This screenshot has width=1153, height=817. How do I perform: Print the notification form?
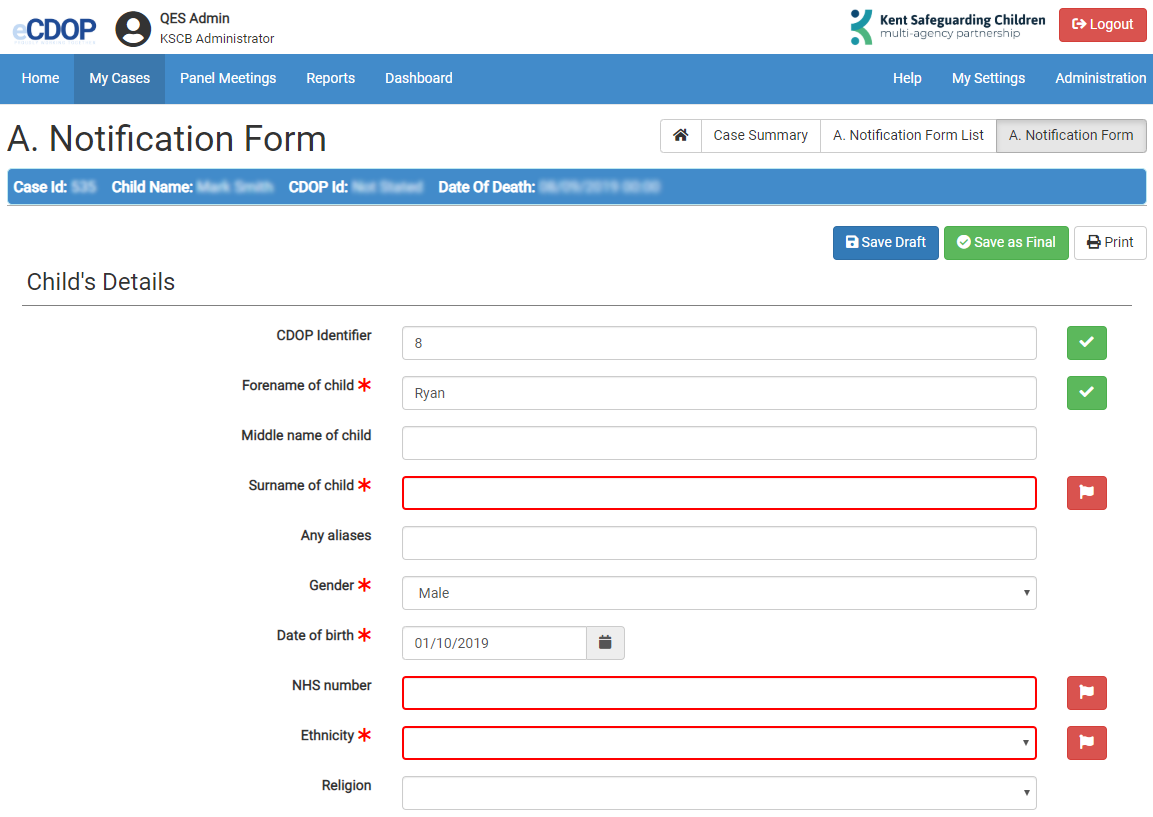(x=1110, y=243)
